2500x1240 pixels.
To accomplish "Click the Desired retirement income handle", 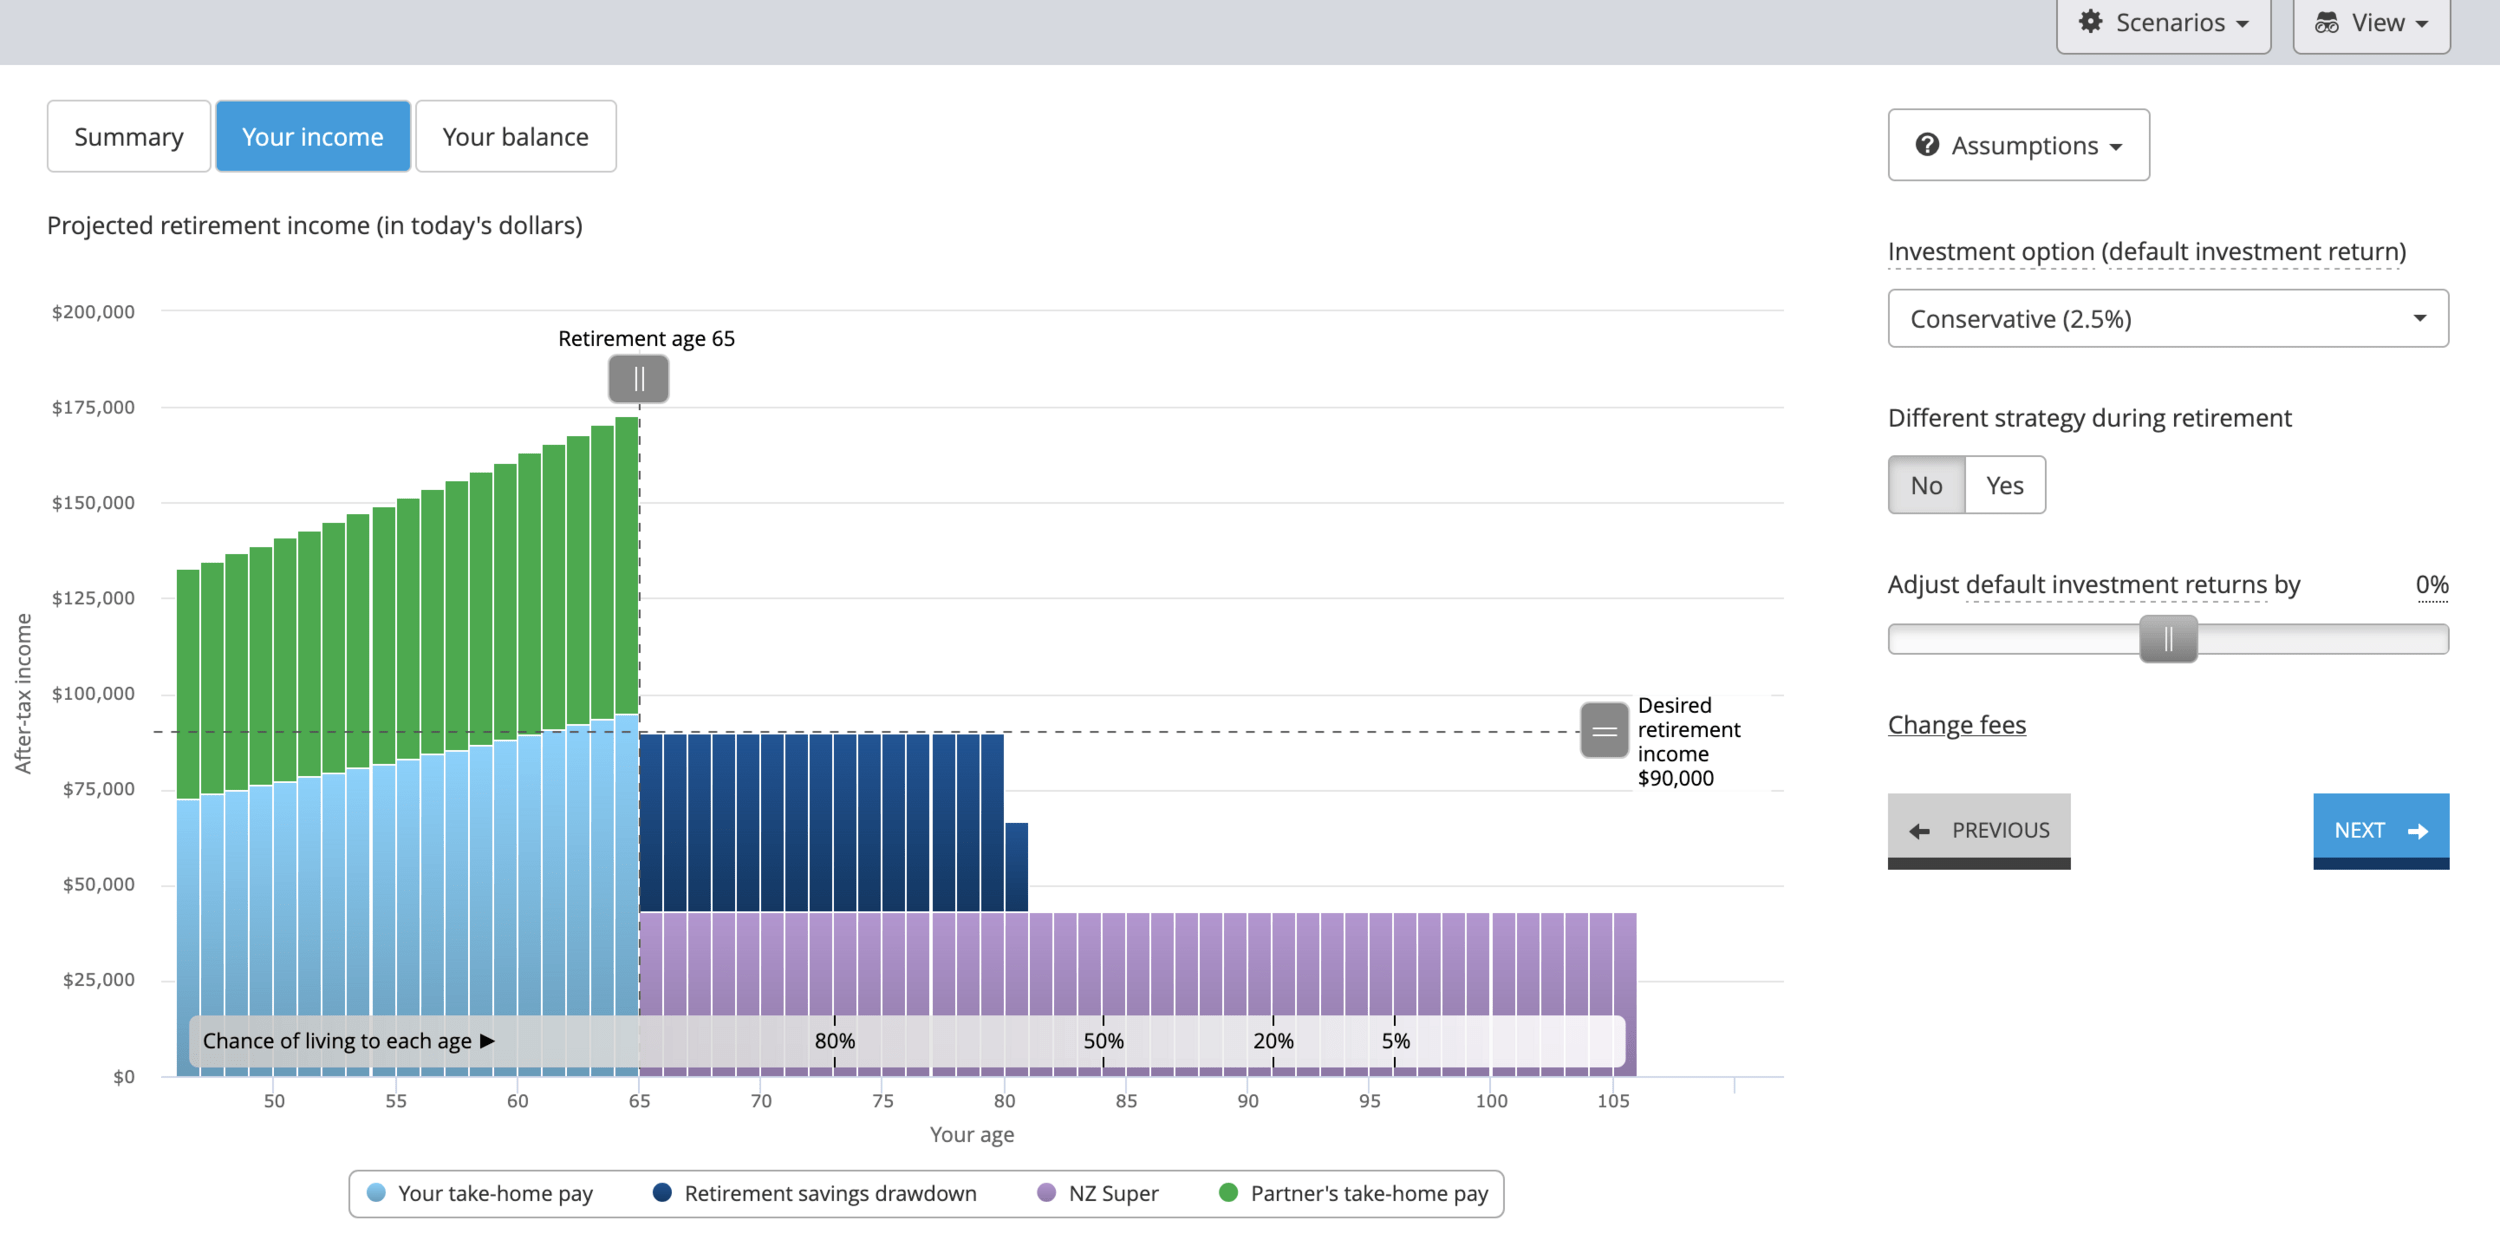I will [1604, 731].
